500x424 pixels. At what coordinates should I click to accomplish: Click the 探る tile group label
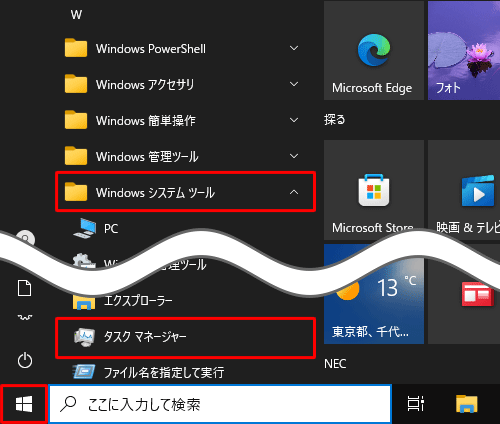(x=334, y=119)
